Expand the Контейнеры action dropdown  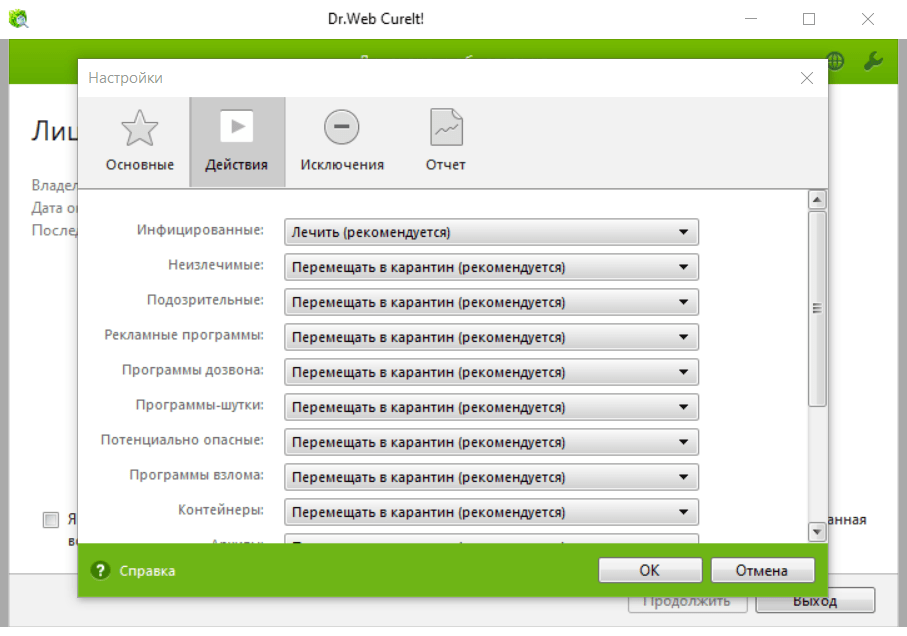(x=491, y=512)
